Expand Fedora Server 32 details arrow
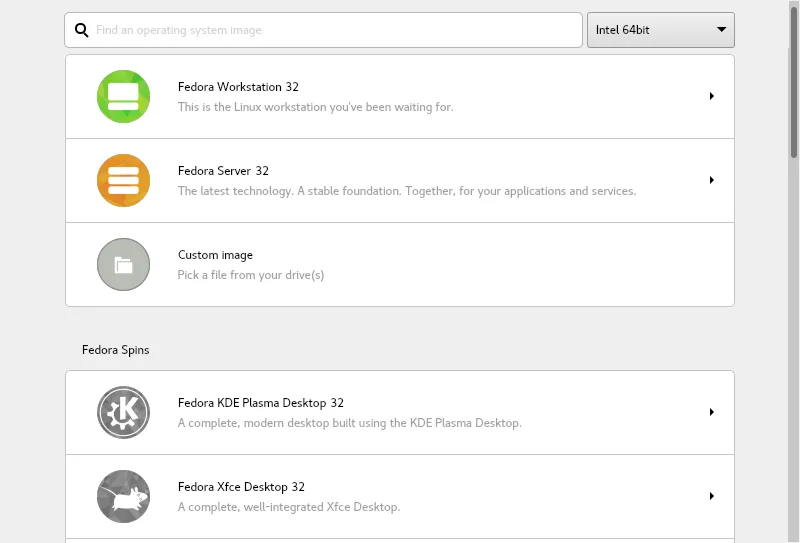Viewport: 800px width, 543px height. click(x=711, y=181)
